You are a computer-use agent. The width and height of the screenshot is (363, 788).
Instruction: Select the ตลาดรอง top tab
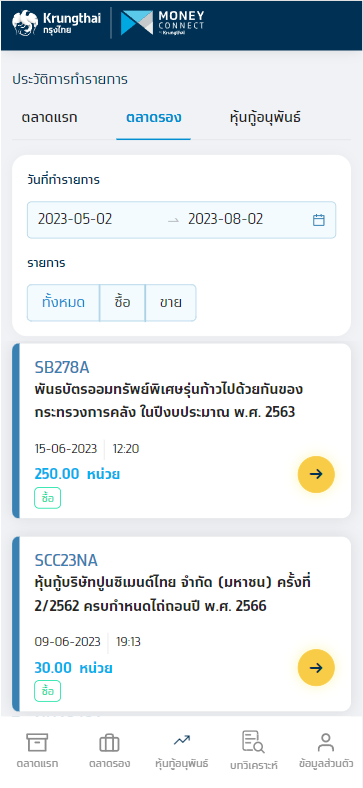coord(153,119)
